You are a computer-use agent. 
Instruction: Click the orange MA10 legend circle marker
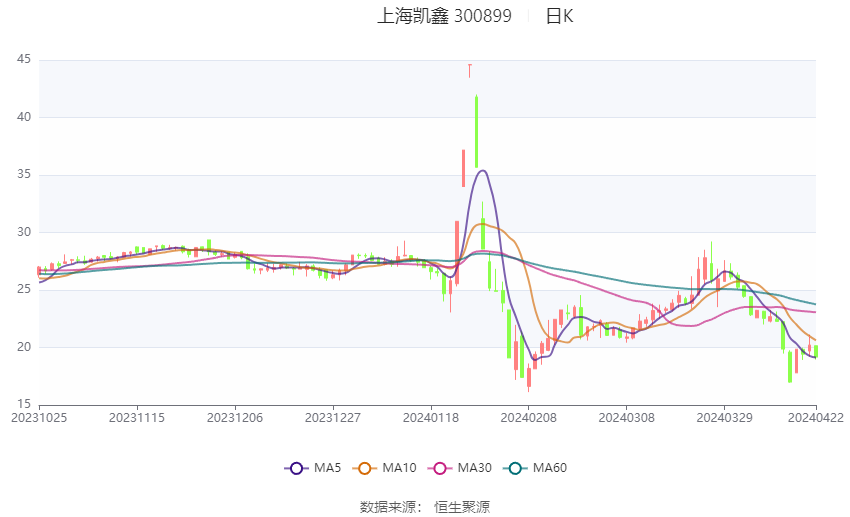pos(365,468)
